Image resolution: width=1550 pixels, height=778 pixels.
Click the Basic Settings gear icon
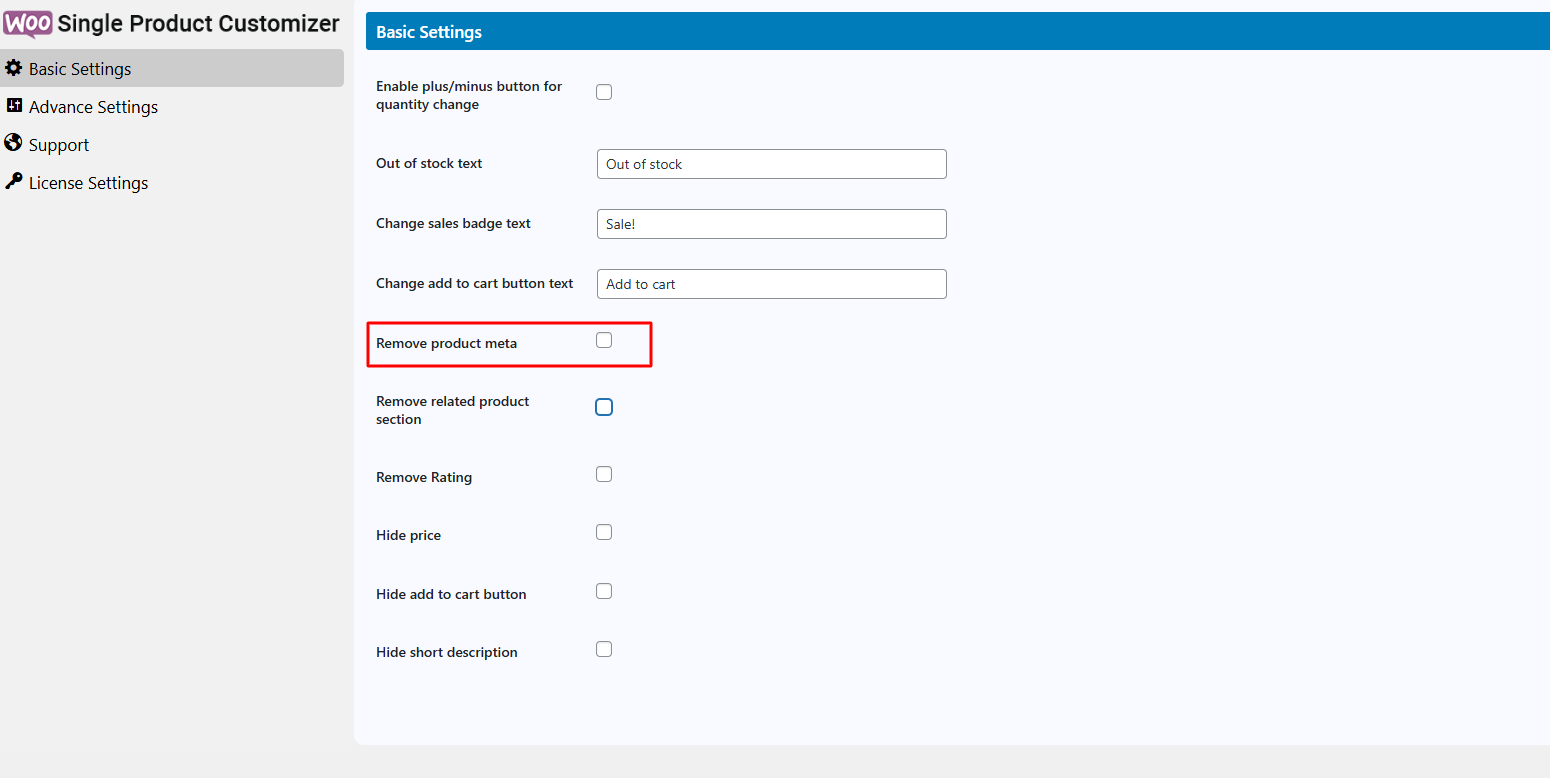coord(14,68)
